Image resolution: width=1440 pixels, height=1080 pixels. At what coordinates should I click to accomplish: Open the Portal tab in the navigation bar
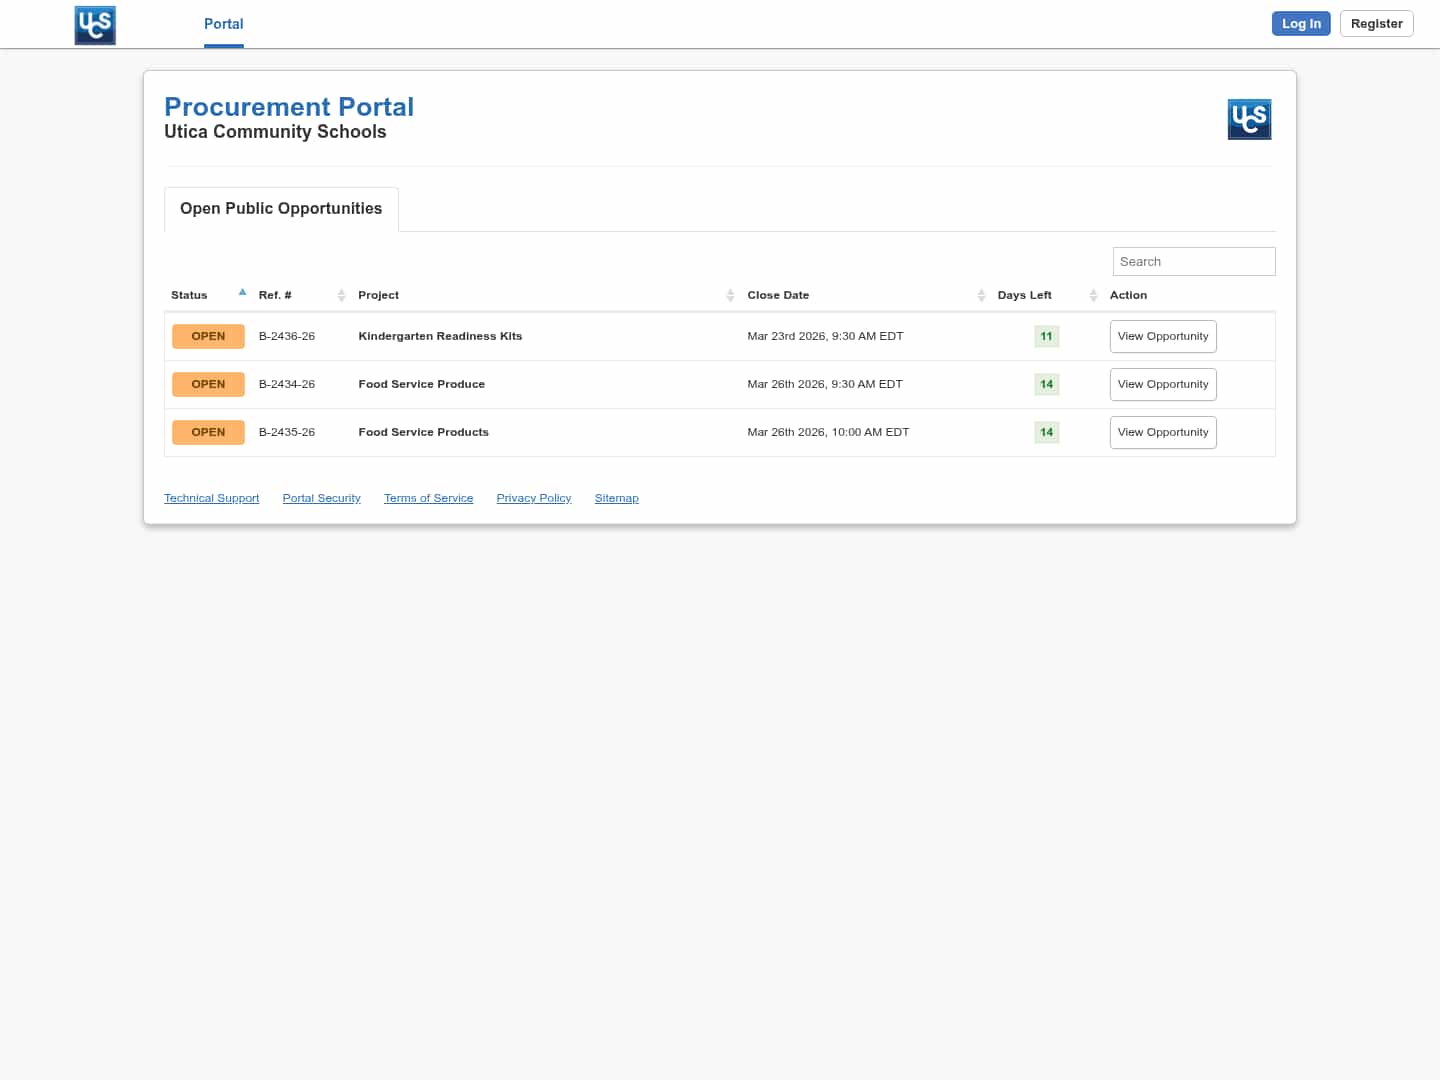click(223, 24)
